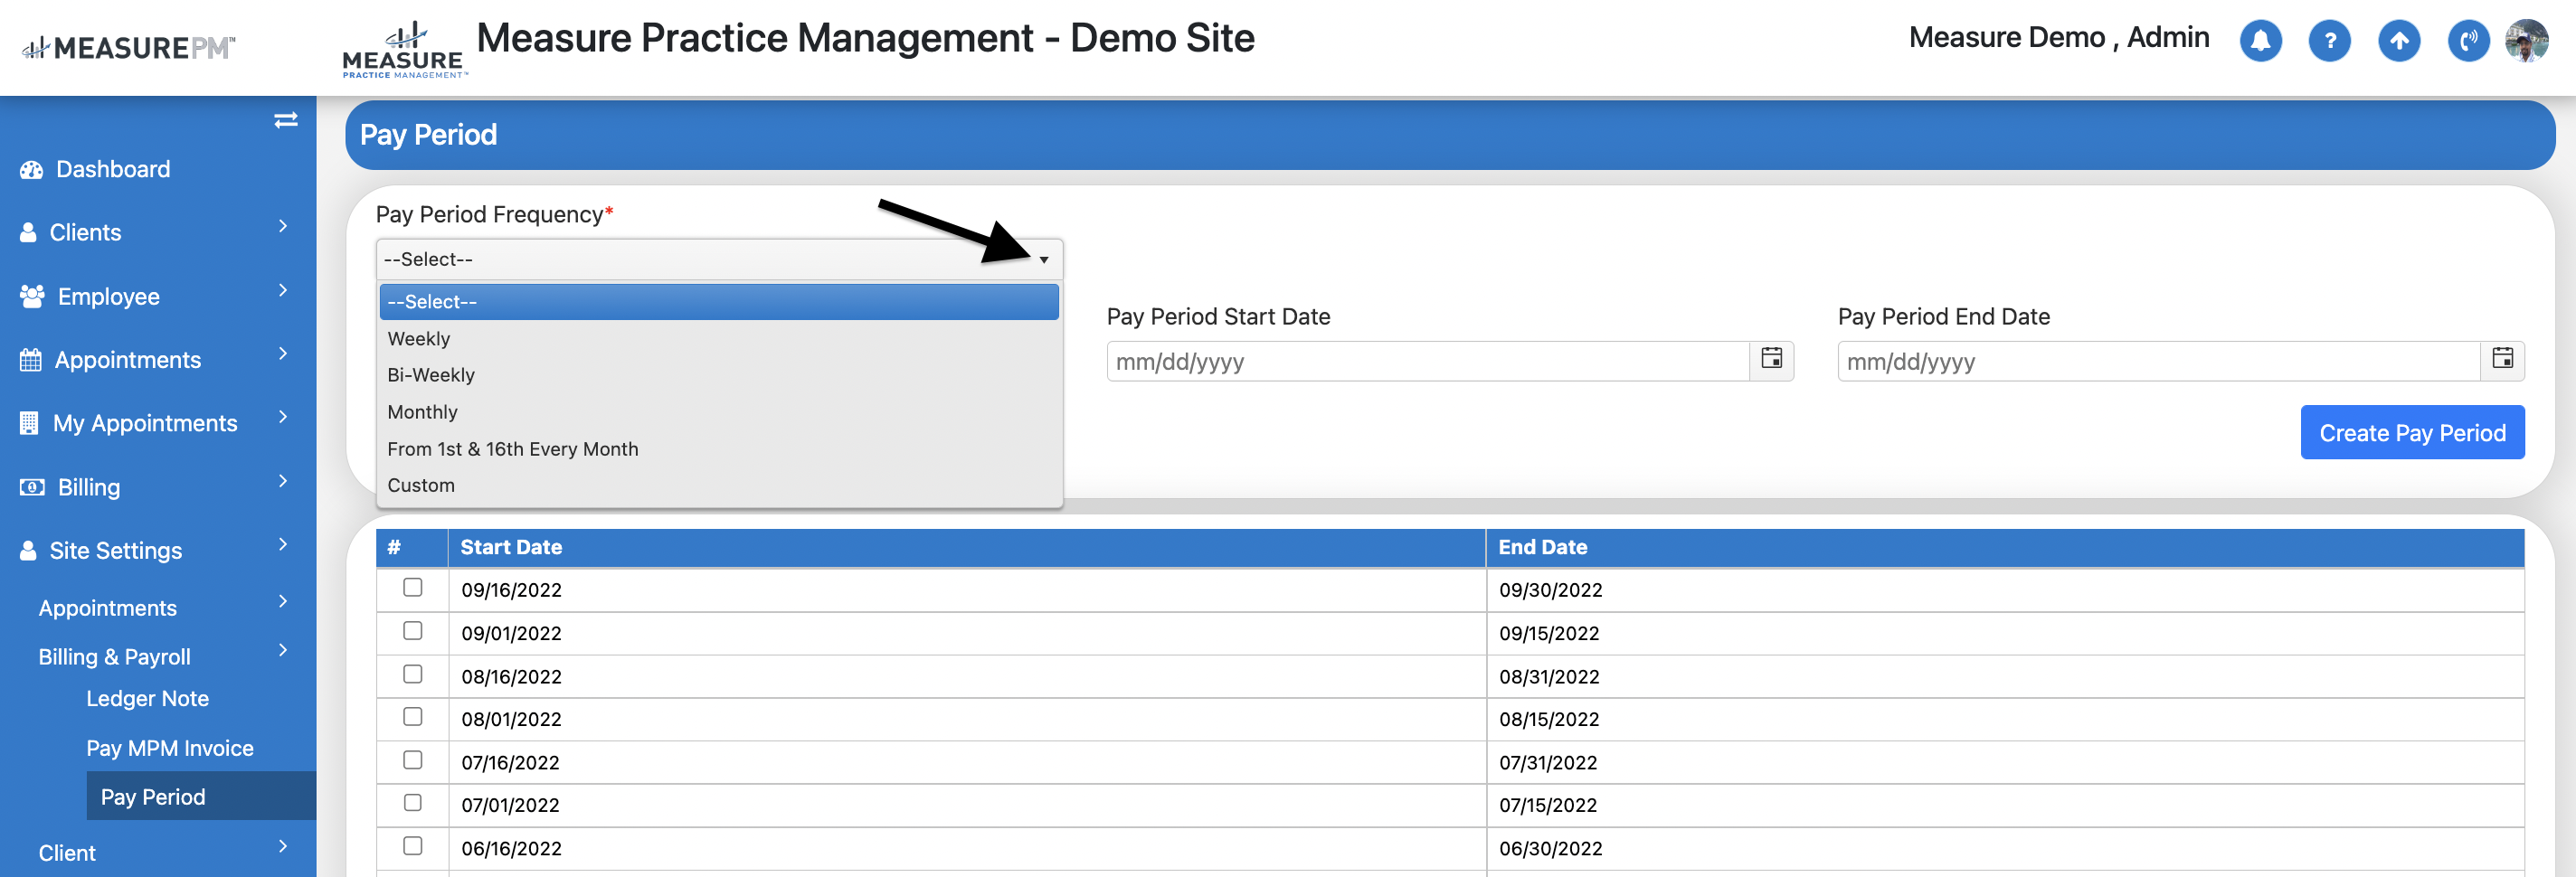Expand the My Appointments chevron

tap(283, 417)
